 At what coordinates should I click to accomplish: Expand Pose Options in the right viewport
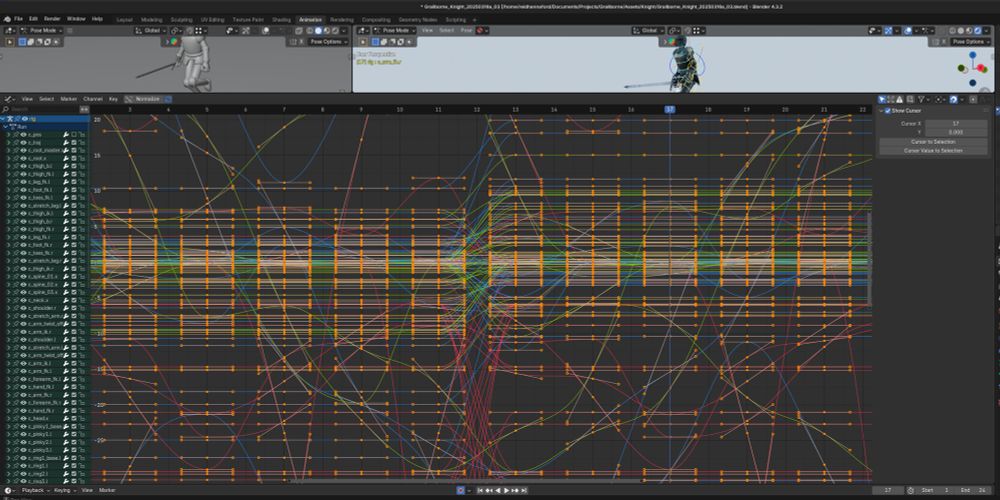coord(969,42)
